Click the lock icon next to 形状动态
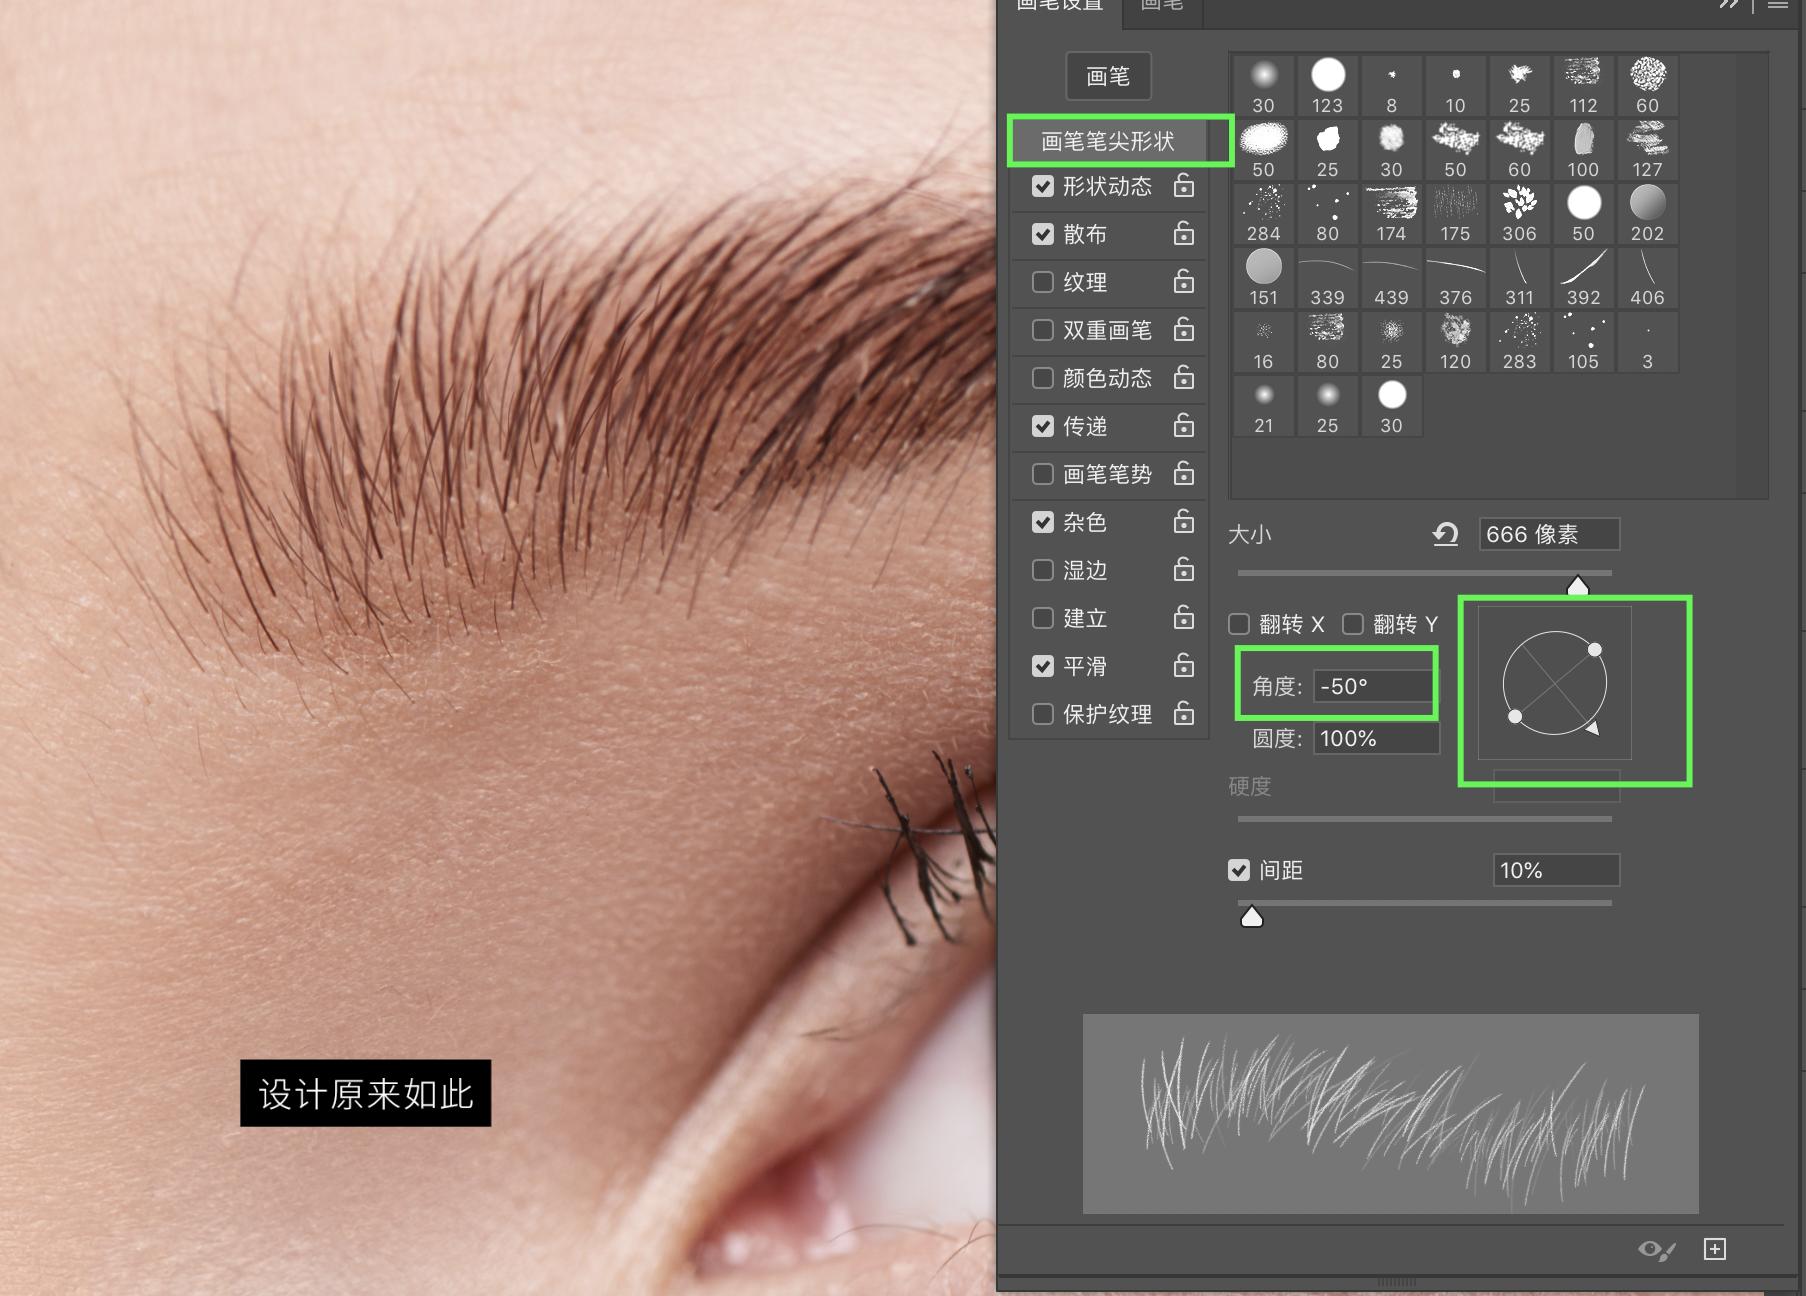The image size is (1806, 1296). coord(1184,186)
